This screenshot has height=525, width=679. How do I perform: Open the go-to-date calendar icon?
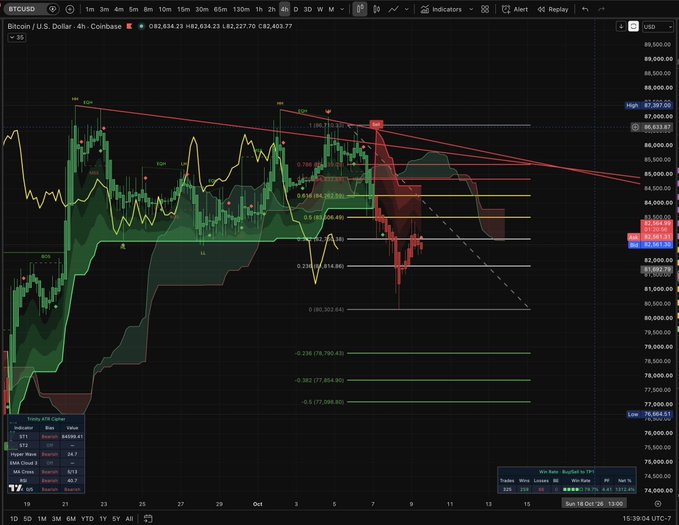point(148,519)
